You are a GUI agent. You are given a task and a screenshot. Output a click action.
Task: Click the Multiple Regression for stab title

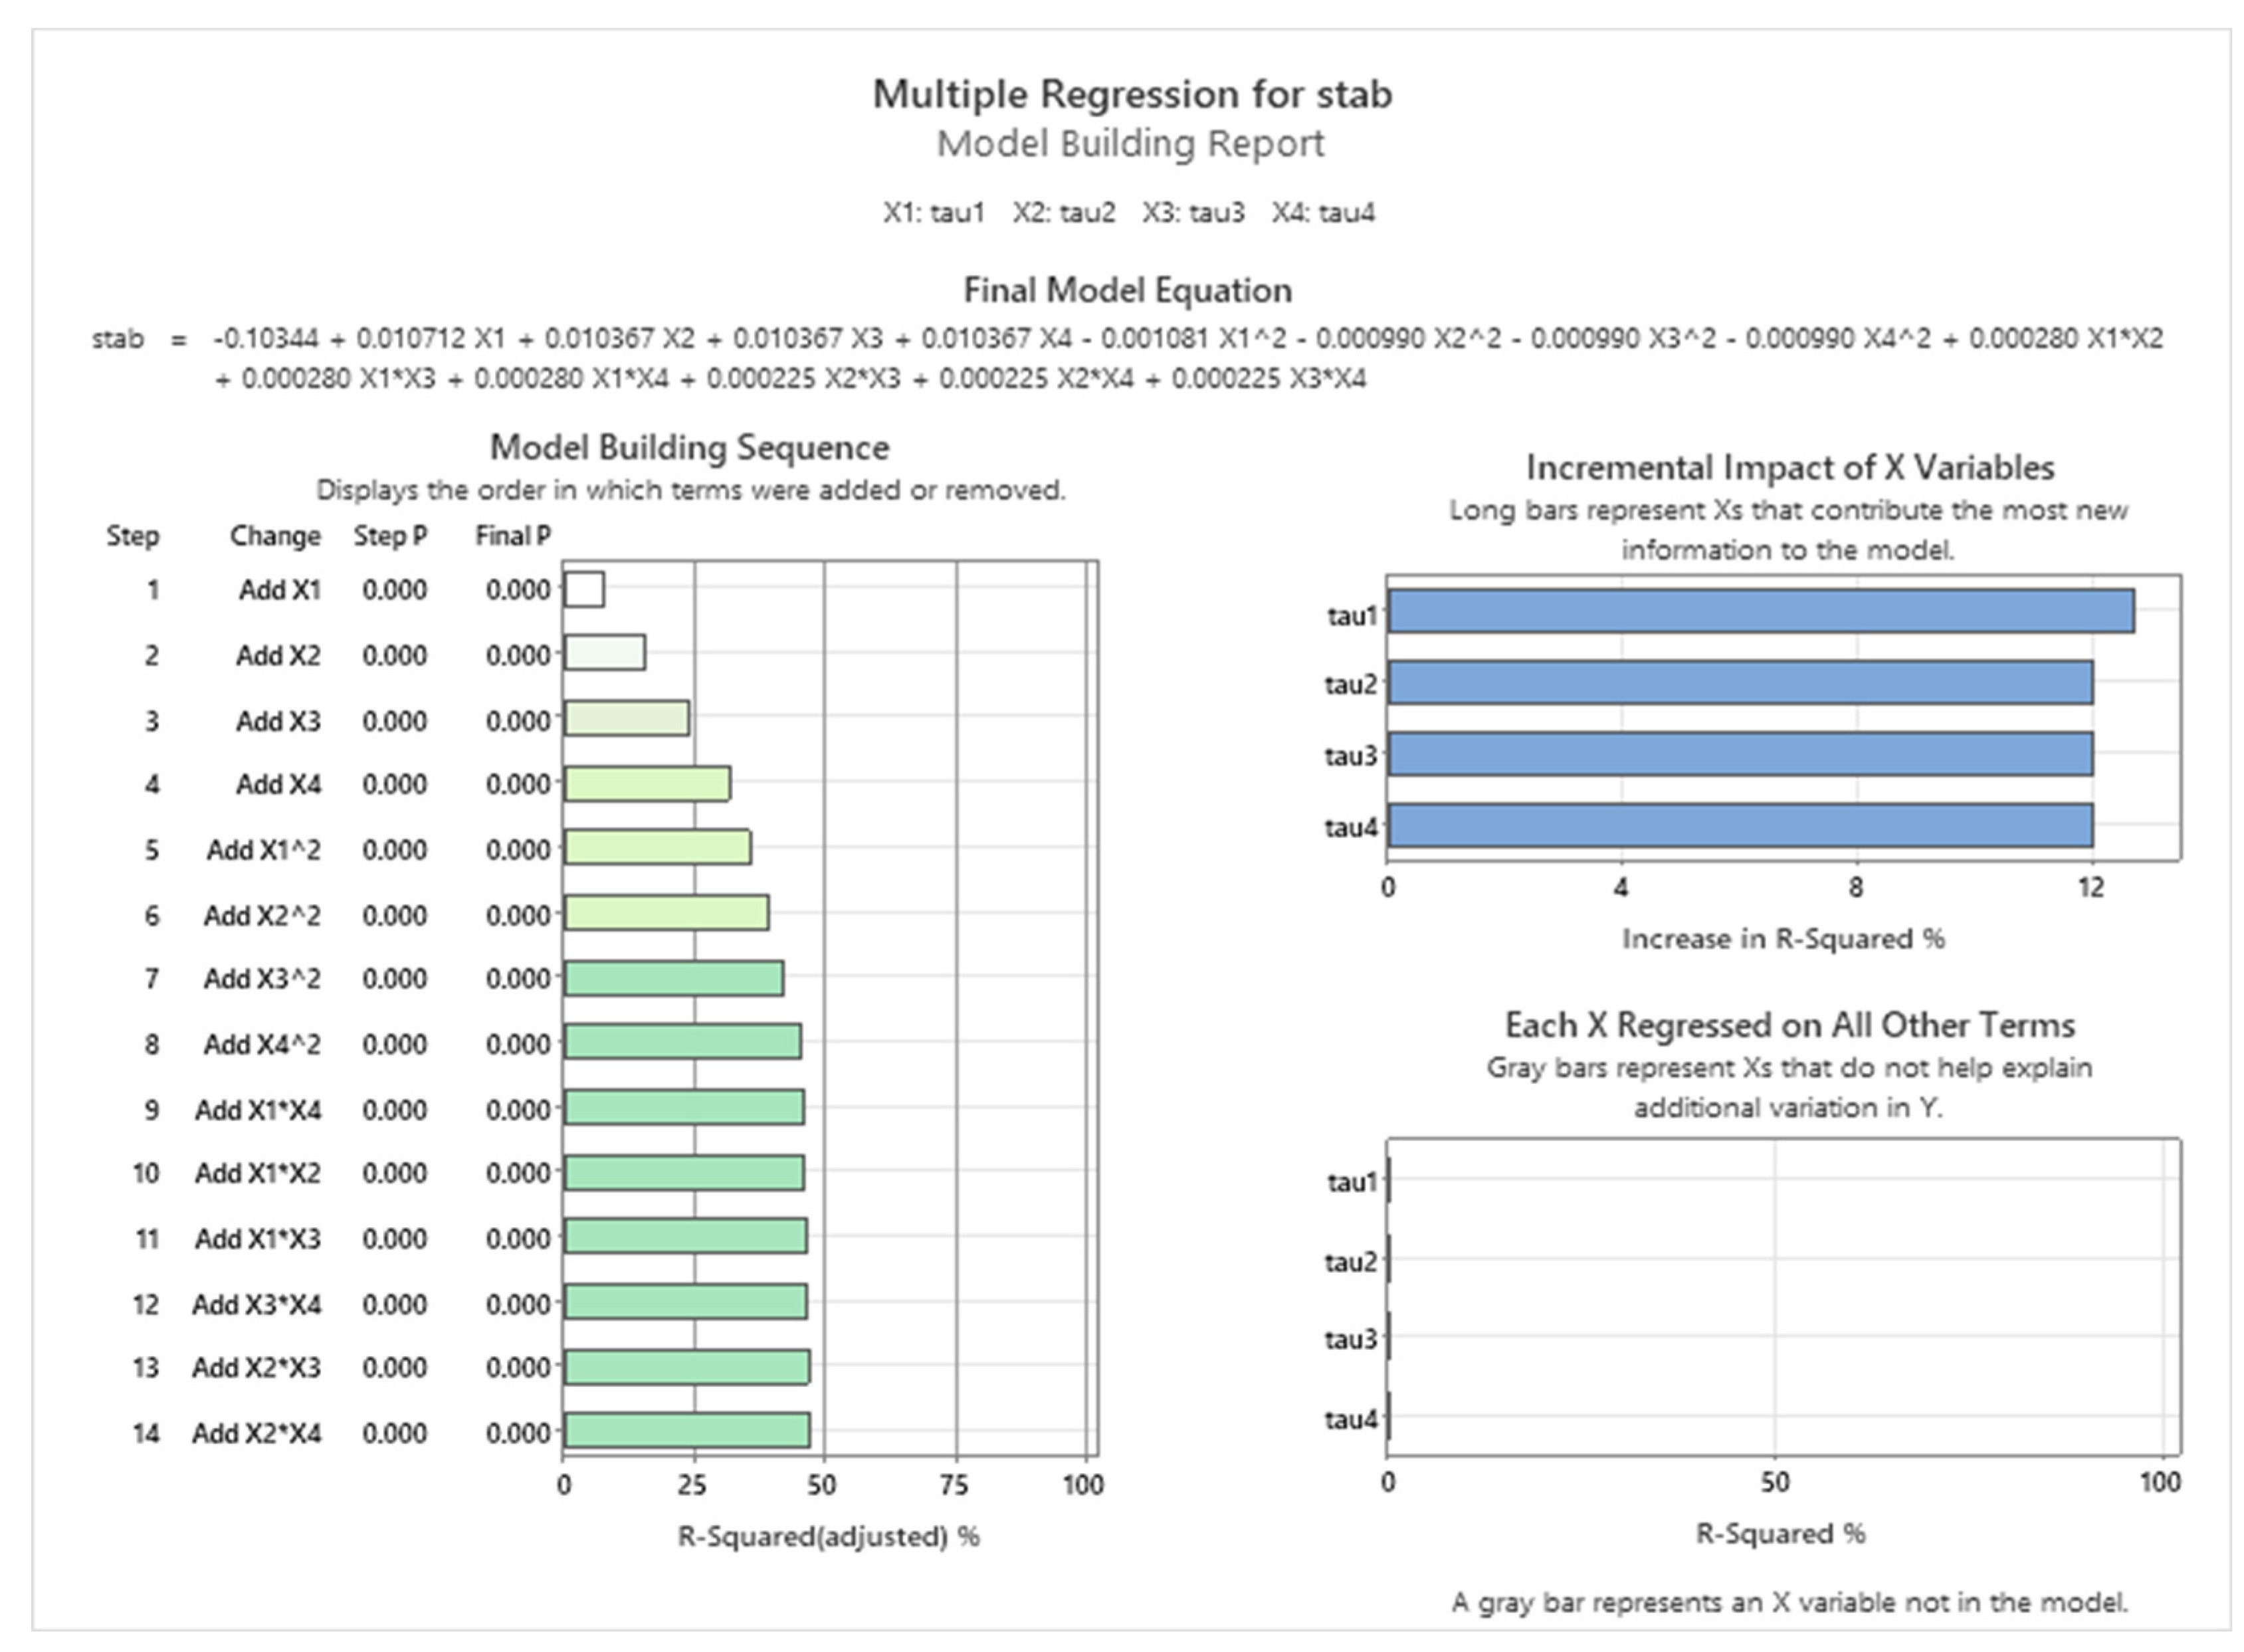[1132, 94]
